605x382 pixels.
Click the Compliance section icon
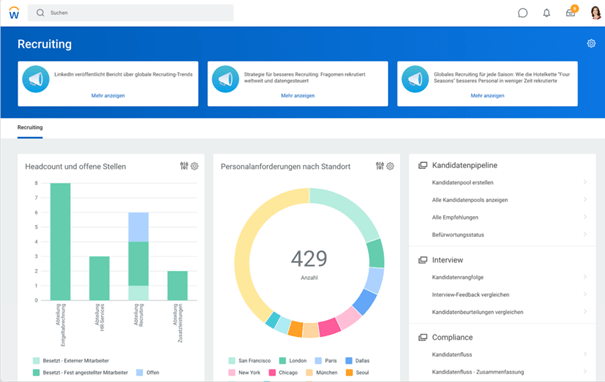coord(423,337)
